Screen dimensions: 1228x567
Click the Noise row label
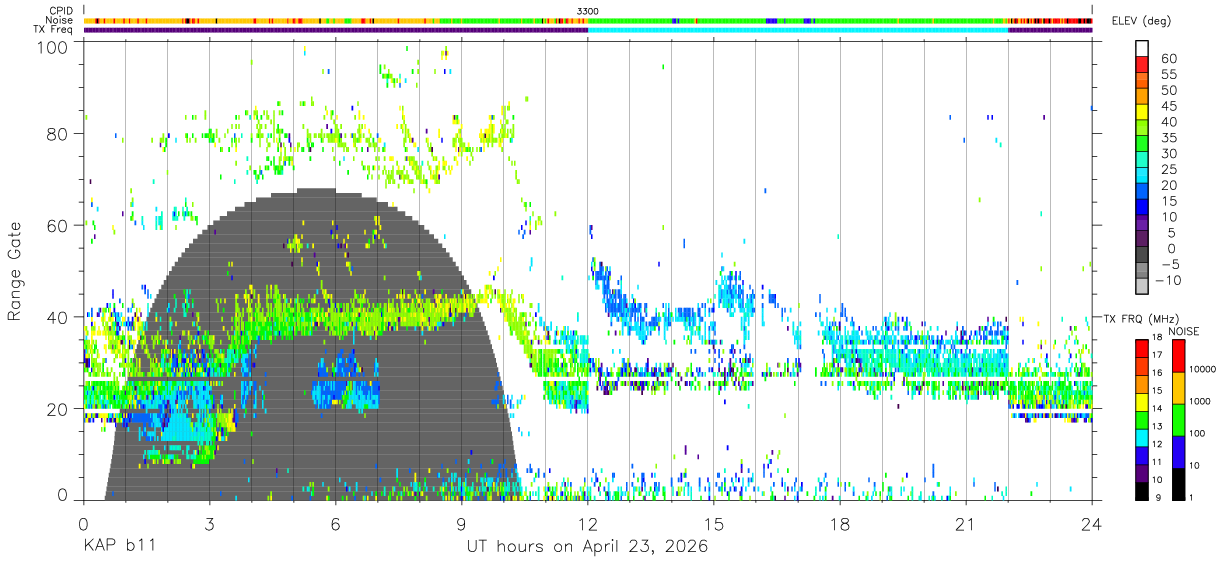point(60,20)
